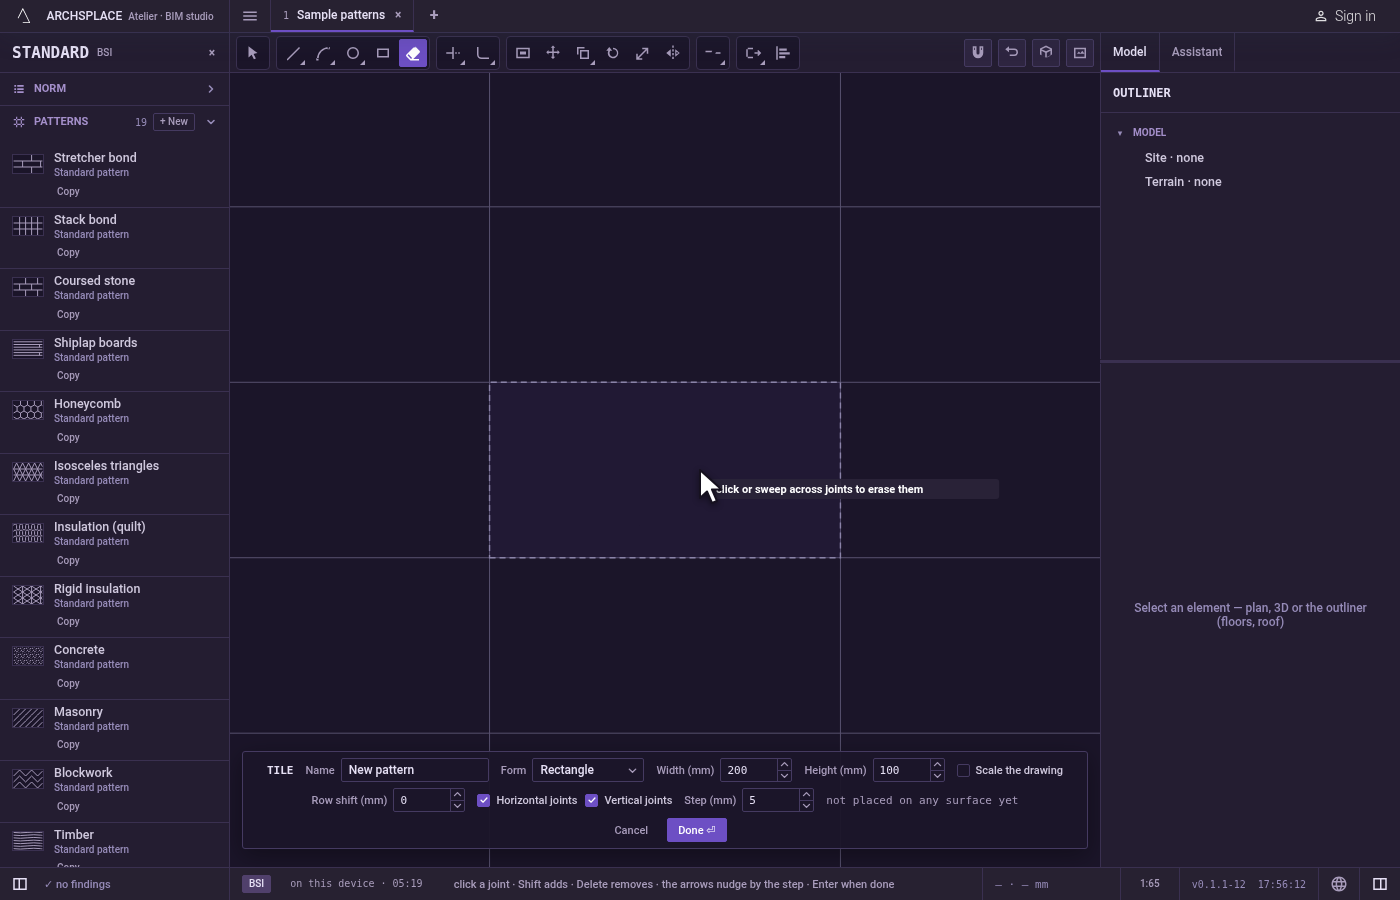Screen dimensions: 1400x900
Task: Switch to the Assistant tab
Action: pos(1197,52)
